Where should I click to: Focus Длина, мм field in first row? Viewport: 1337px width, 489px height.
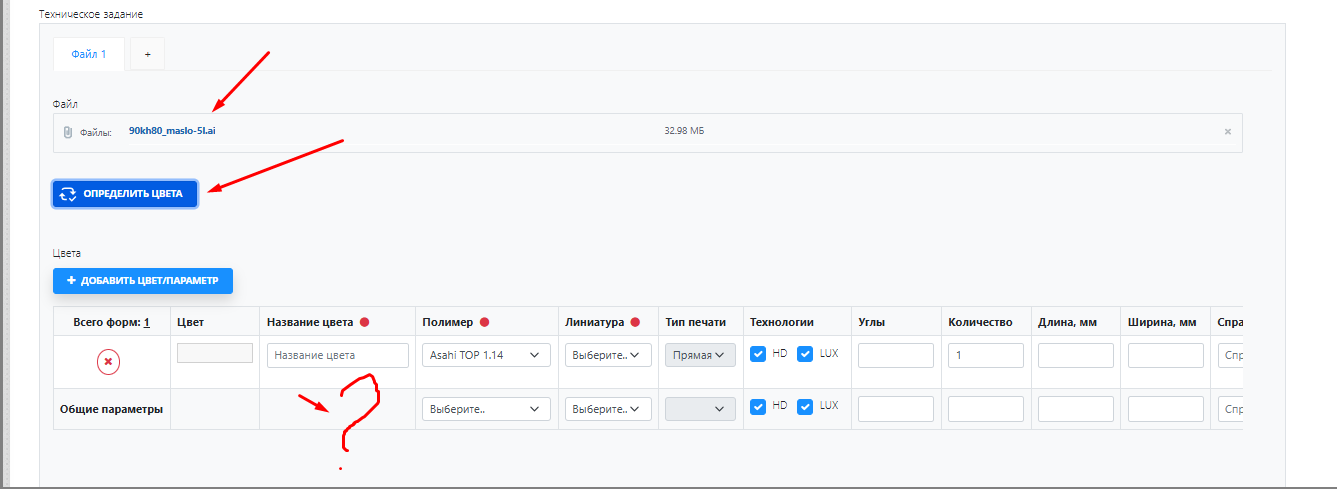pos(1076,355)
